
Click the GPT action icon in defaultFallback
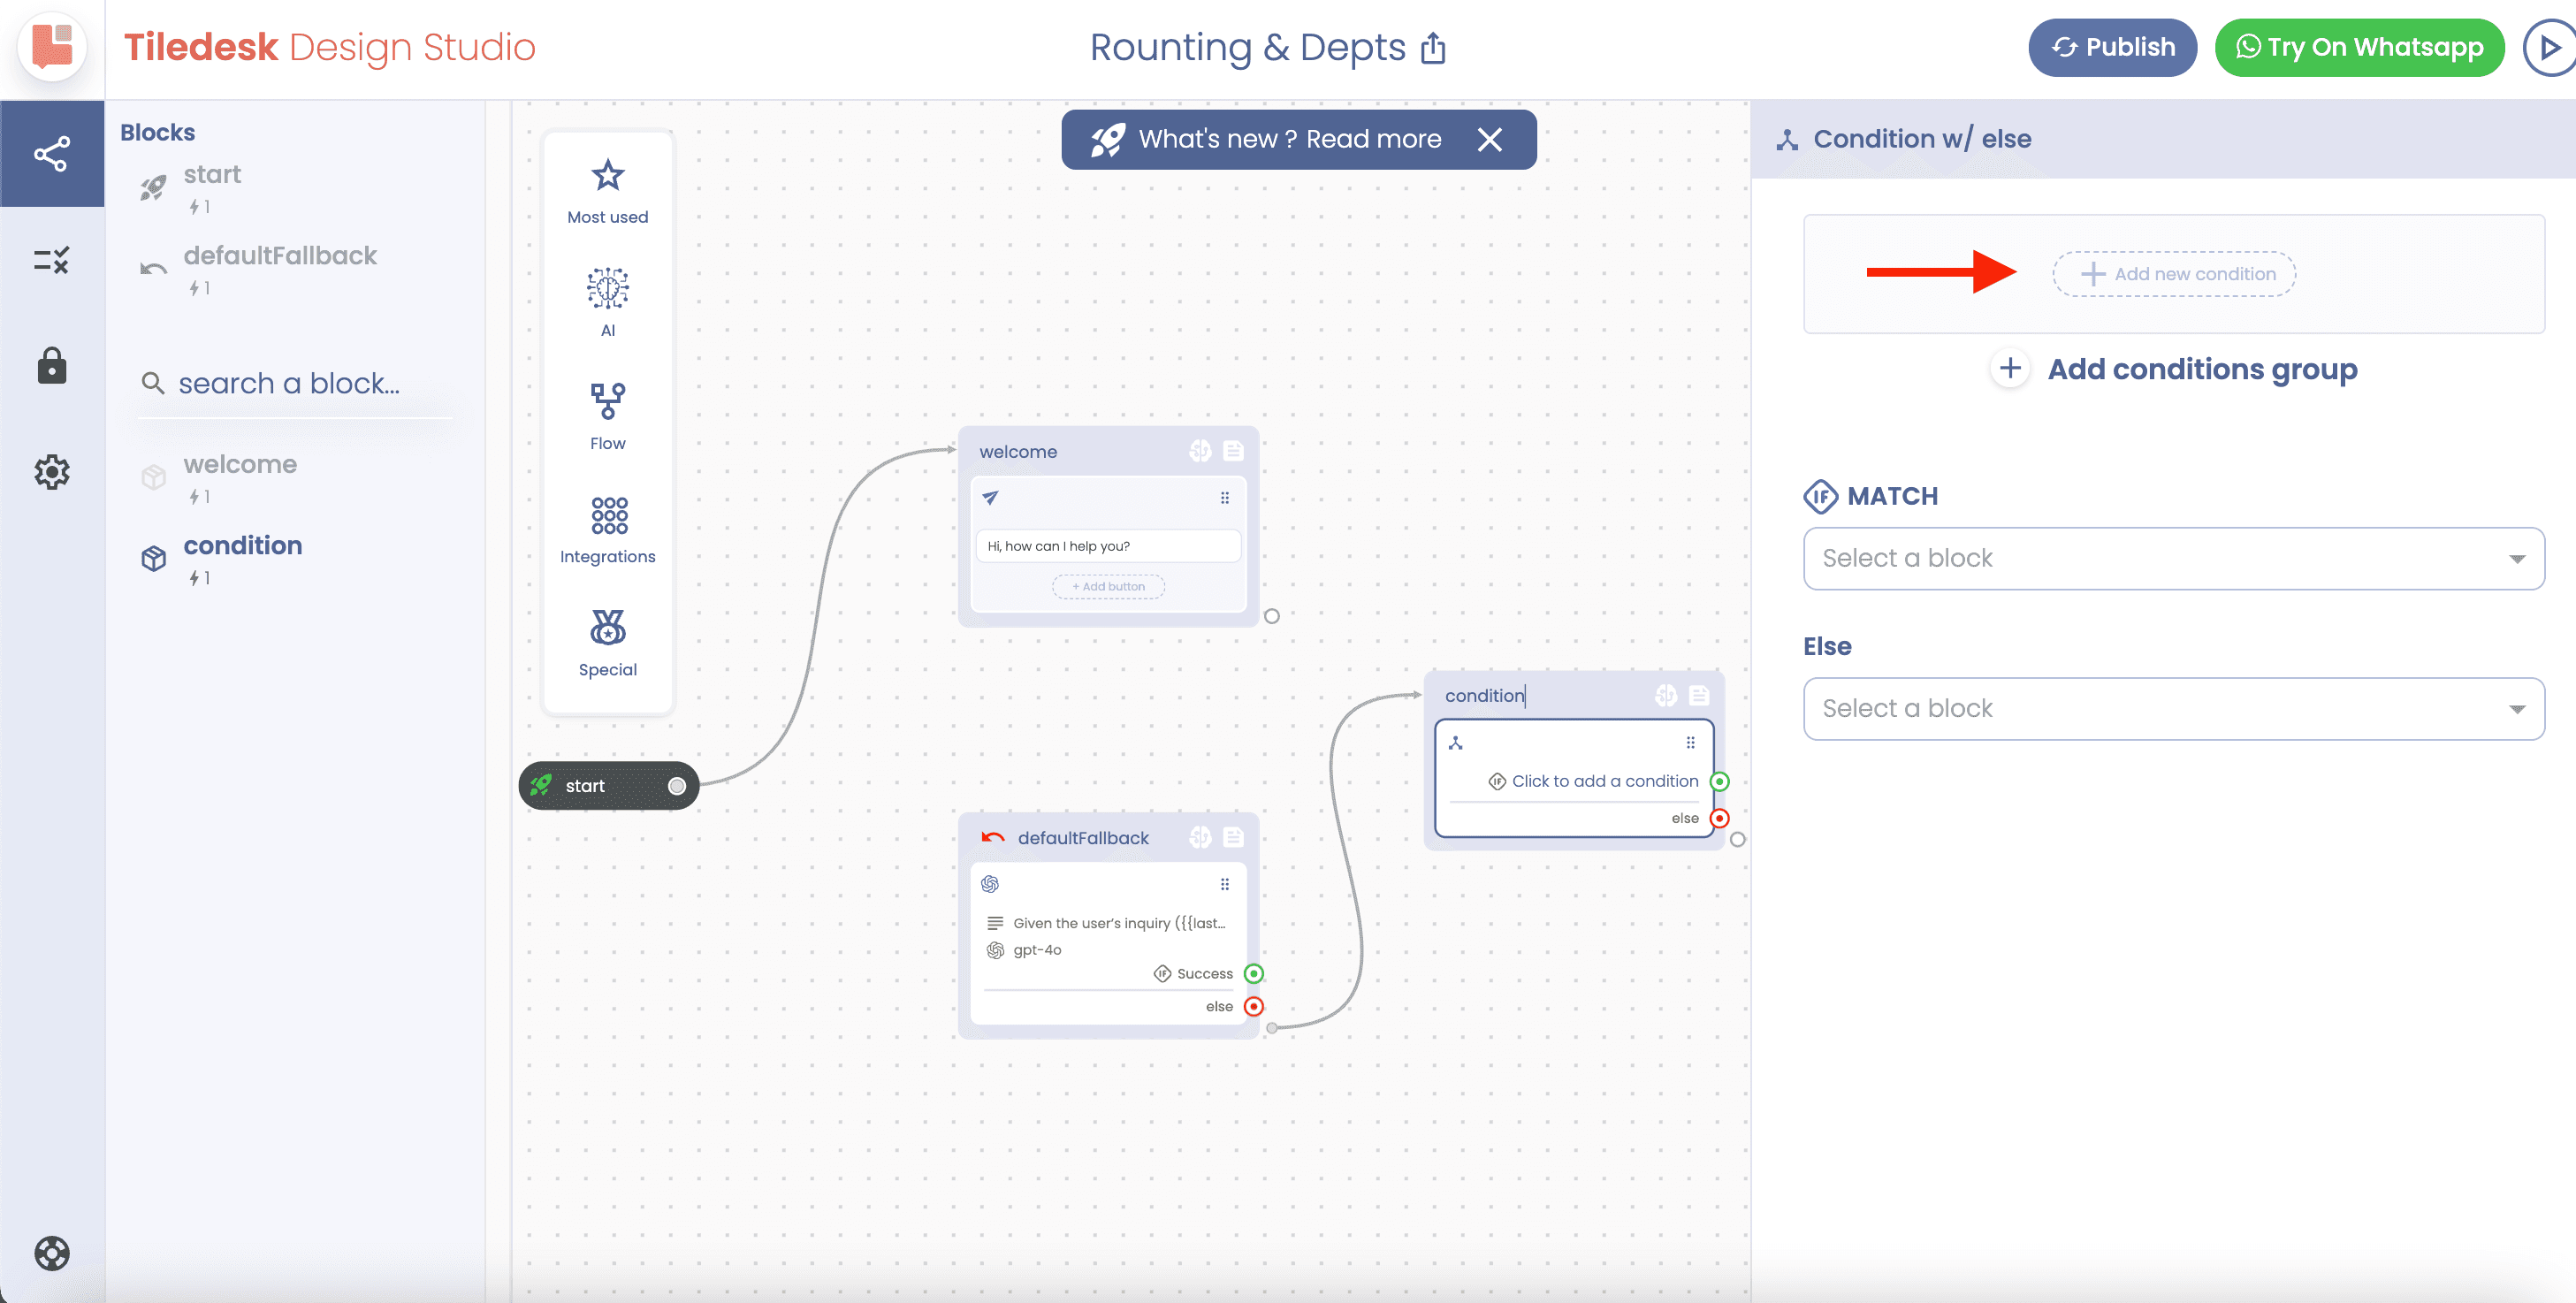(x=990, y=883)
